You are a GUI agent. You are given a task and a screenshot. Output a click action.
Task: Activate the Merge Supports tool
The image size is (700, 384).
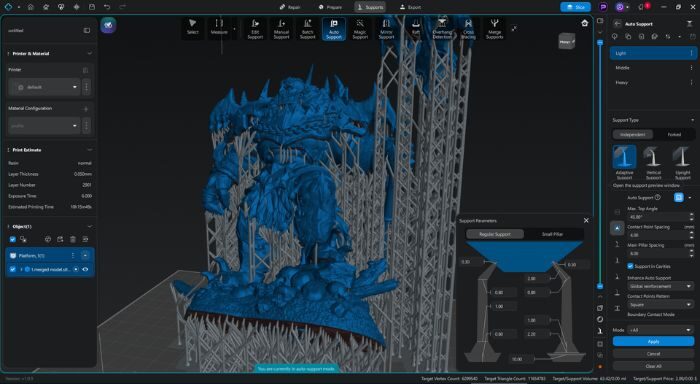tap(494, 29)
